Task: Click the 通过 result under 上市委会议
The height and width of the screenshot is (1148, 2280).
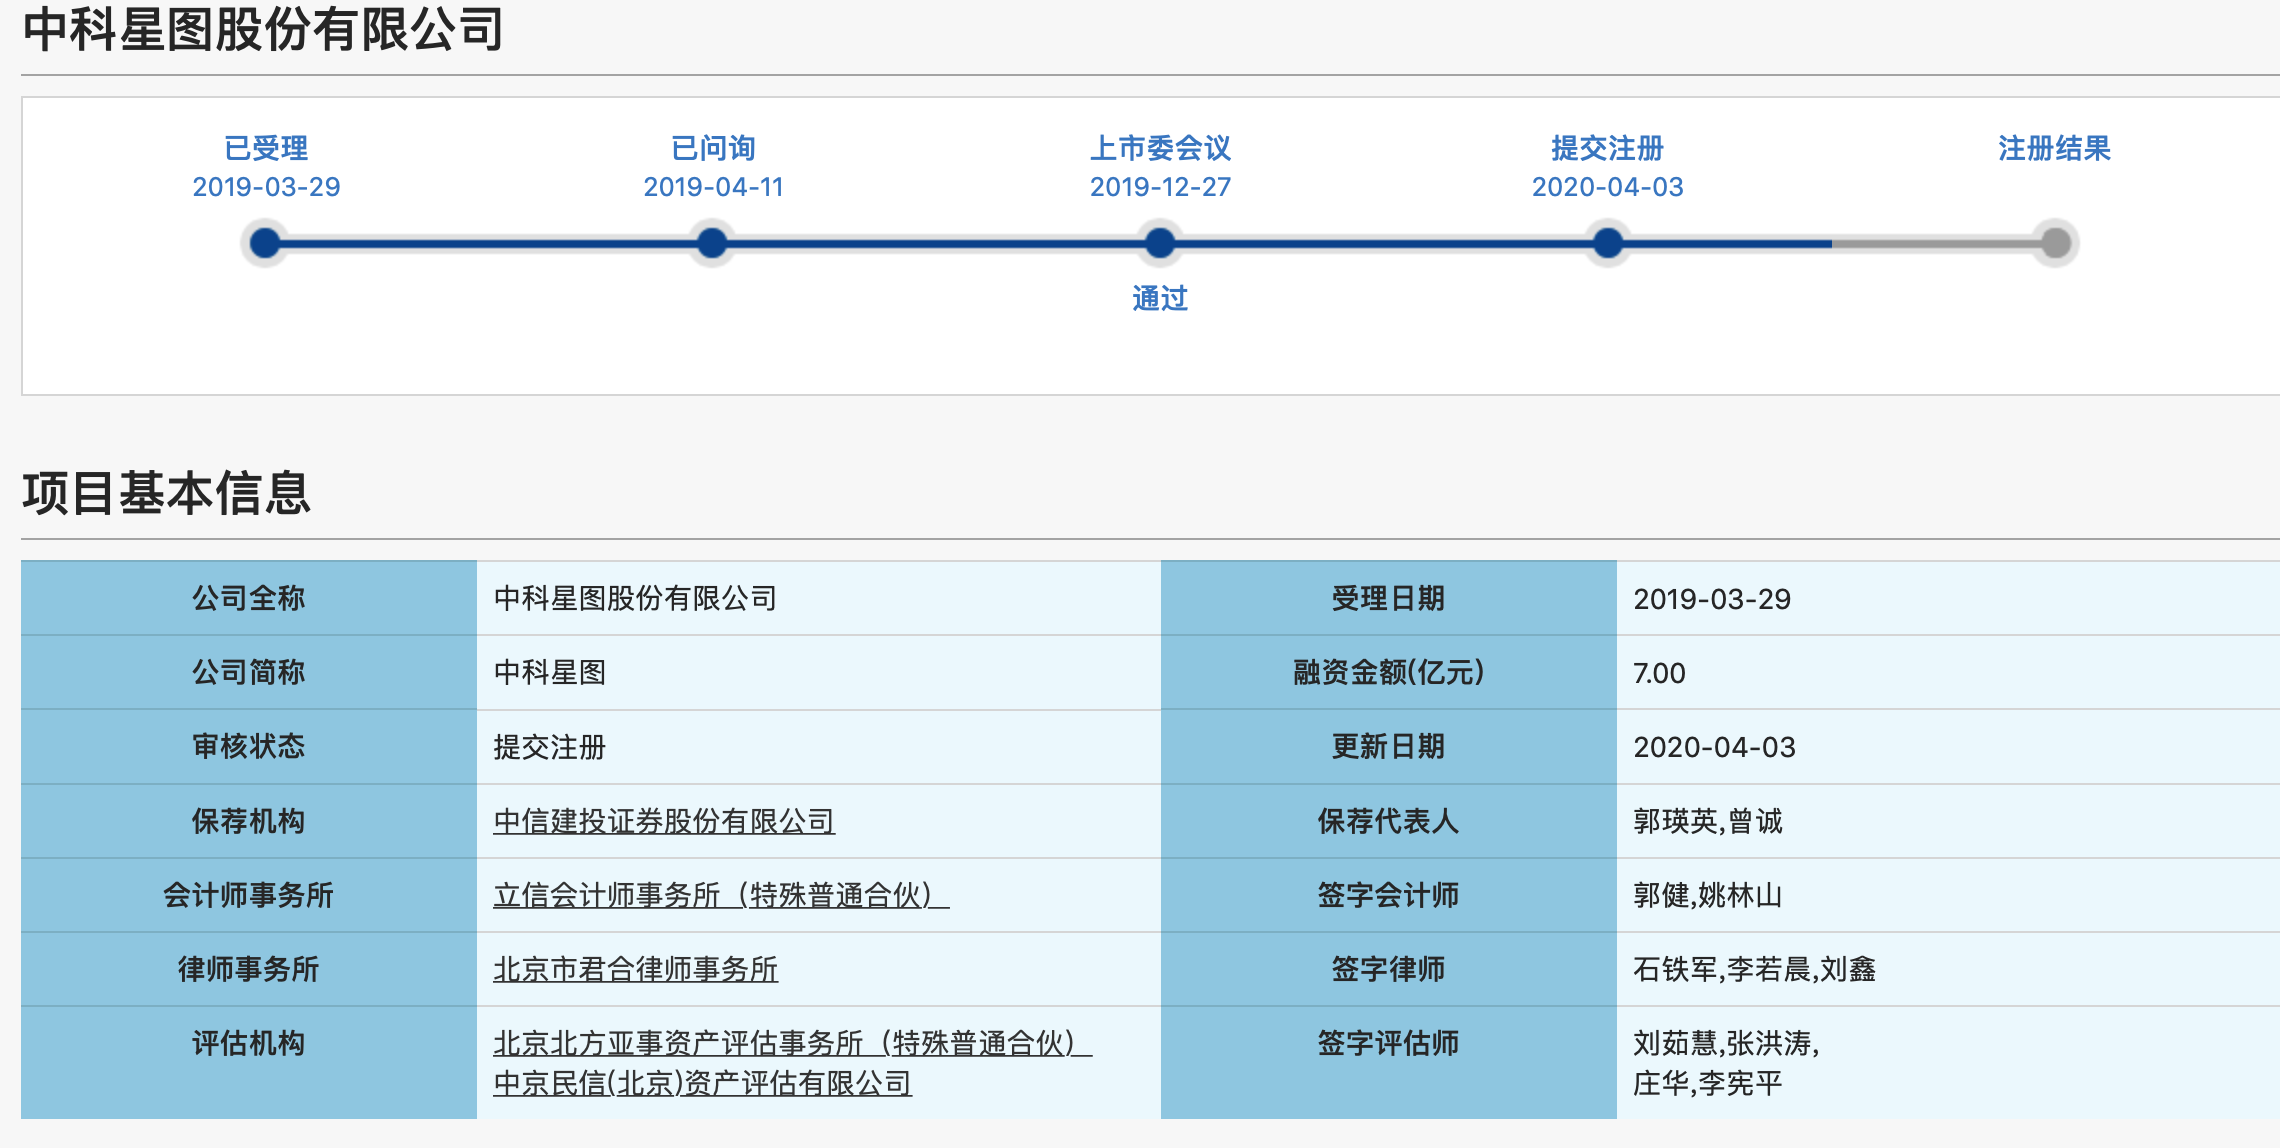Action: [1160, 298]
